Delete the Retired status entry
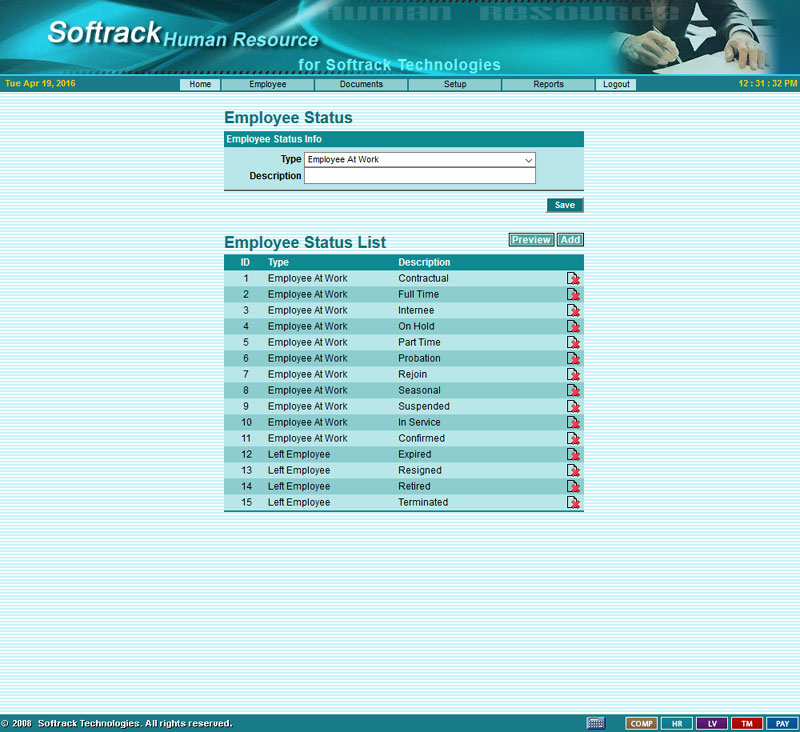 pyautogui.click(x=574, y=486)
